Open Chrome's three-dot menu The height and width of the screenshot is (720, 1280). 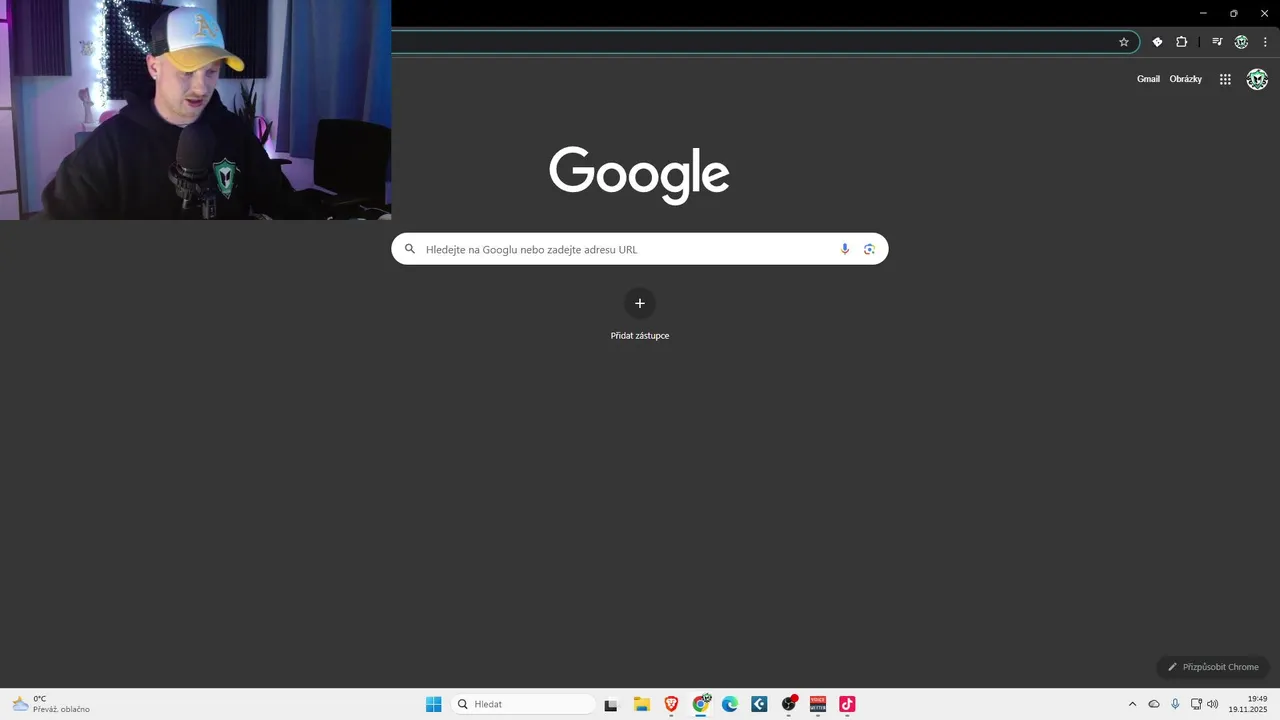[x=1265, y=42]
